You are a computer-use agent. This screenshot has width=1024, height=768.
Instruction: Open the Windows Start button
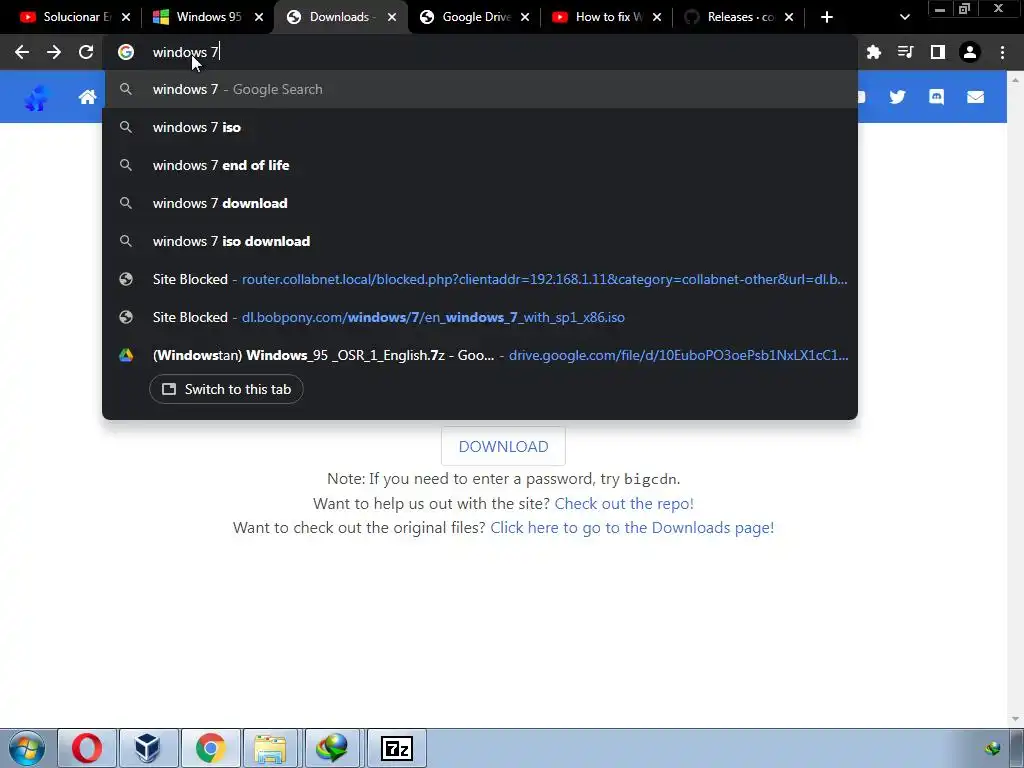[27, 748]
